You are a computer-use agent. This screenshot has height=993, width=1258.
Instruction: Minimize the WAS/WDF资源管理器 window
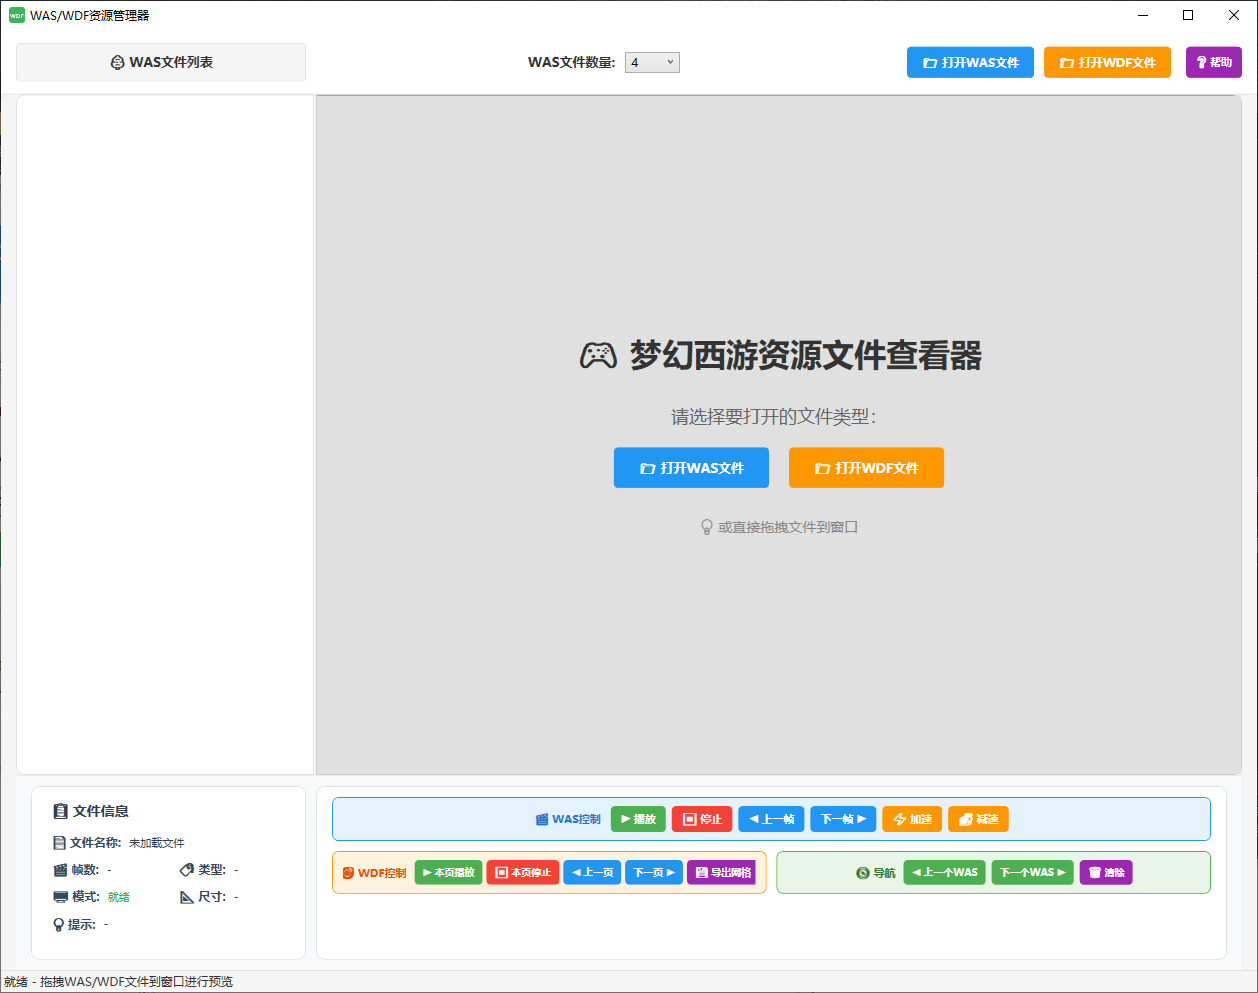pos(1143,15)
